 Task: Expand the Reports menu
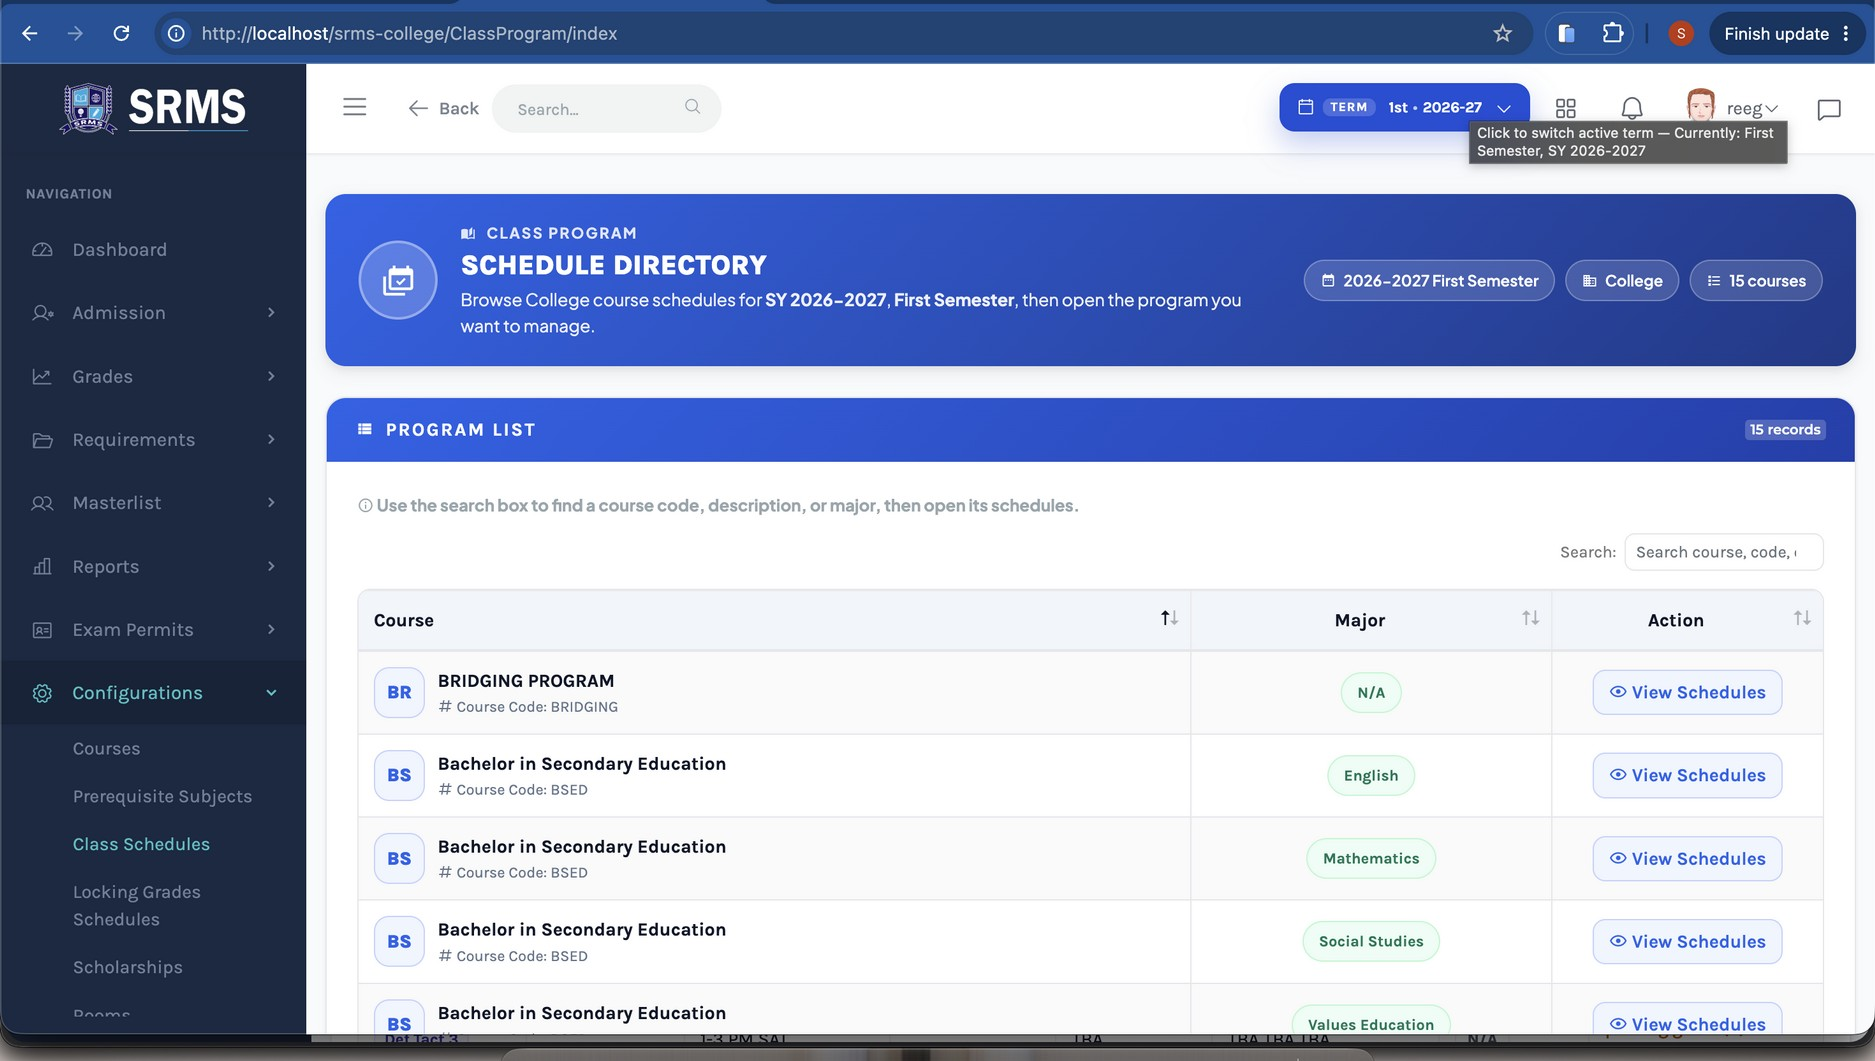[x=153, y=566]
